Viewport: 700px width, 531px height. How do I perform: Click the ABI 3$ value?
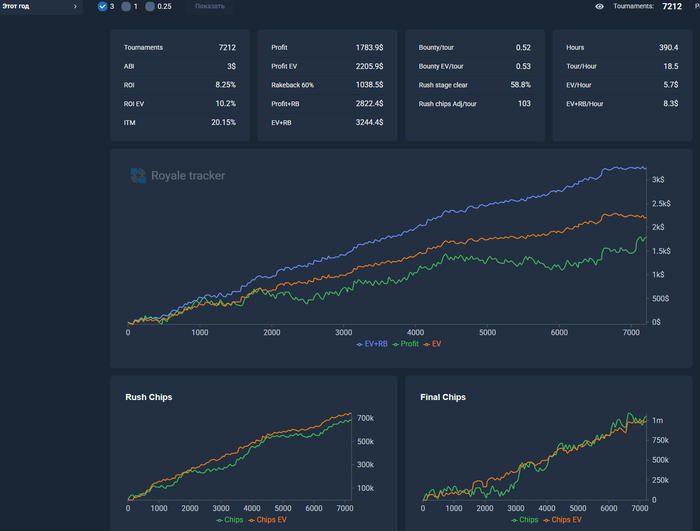[231, 66]
